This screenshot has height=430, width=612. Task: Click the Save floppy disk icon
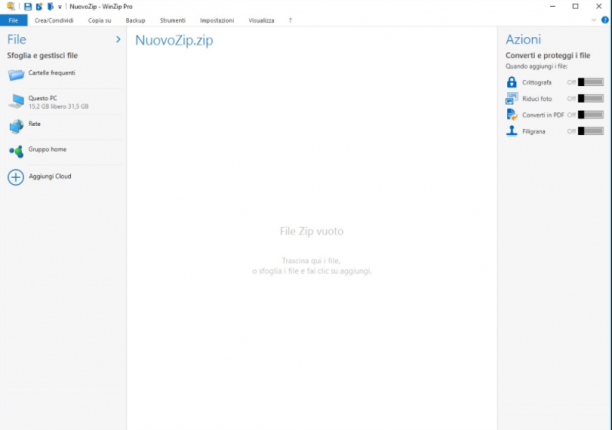point(28,7)
